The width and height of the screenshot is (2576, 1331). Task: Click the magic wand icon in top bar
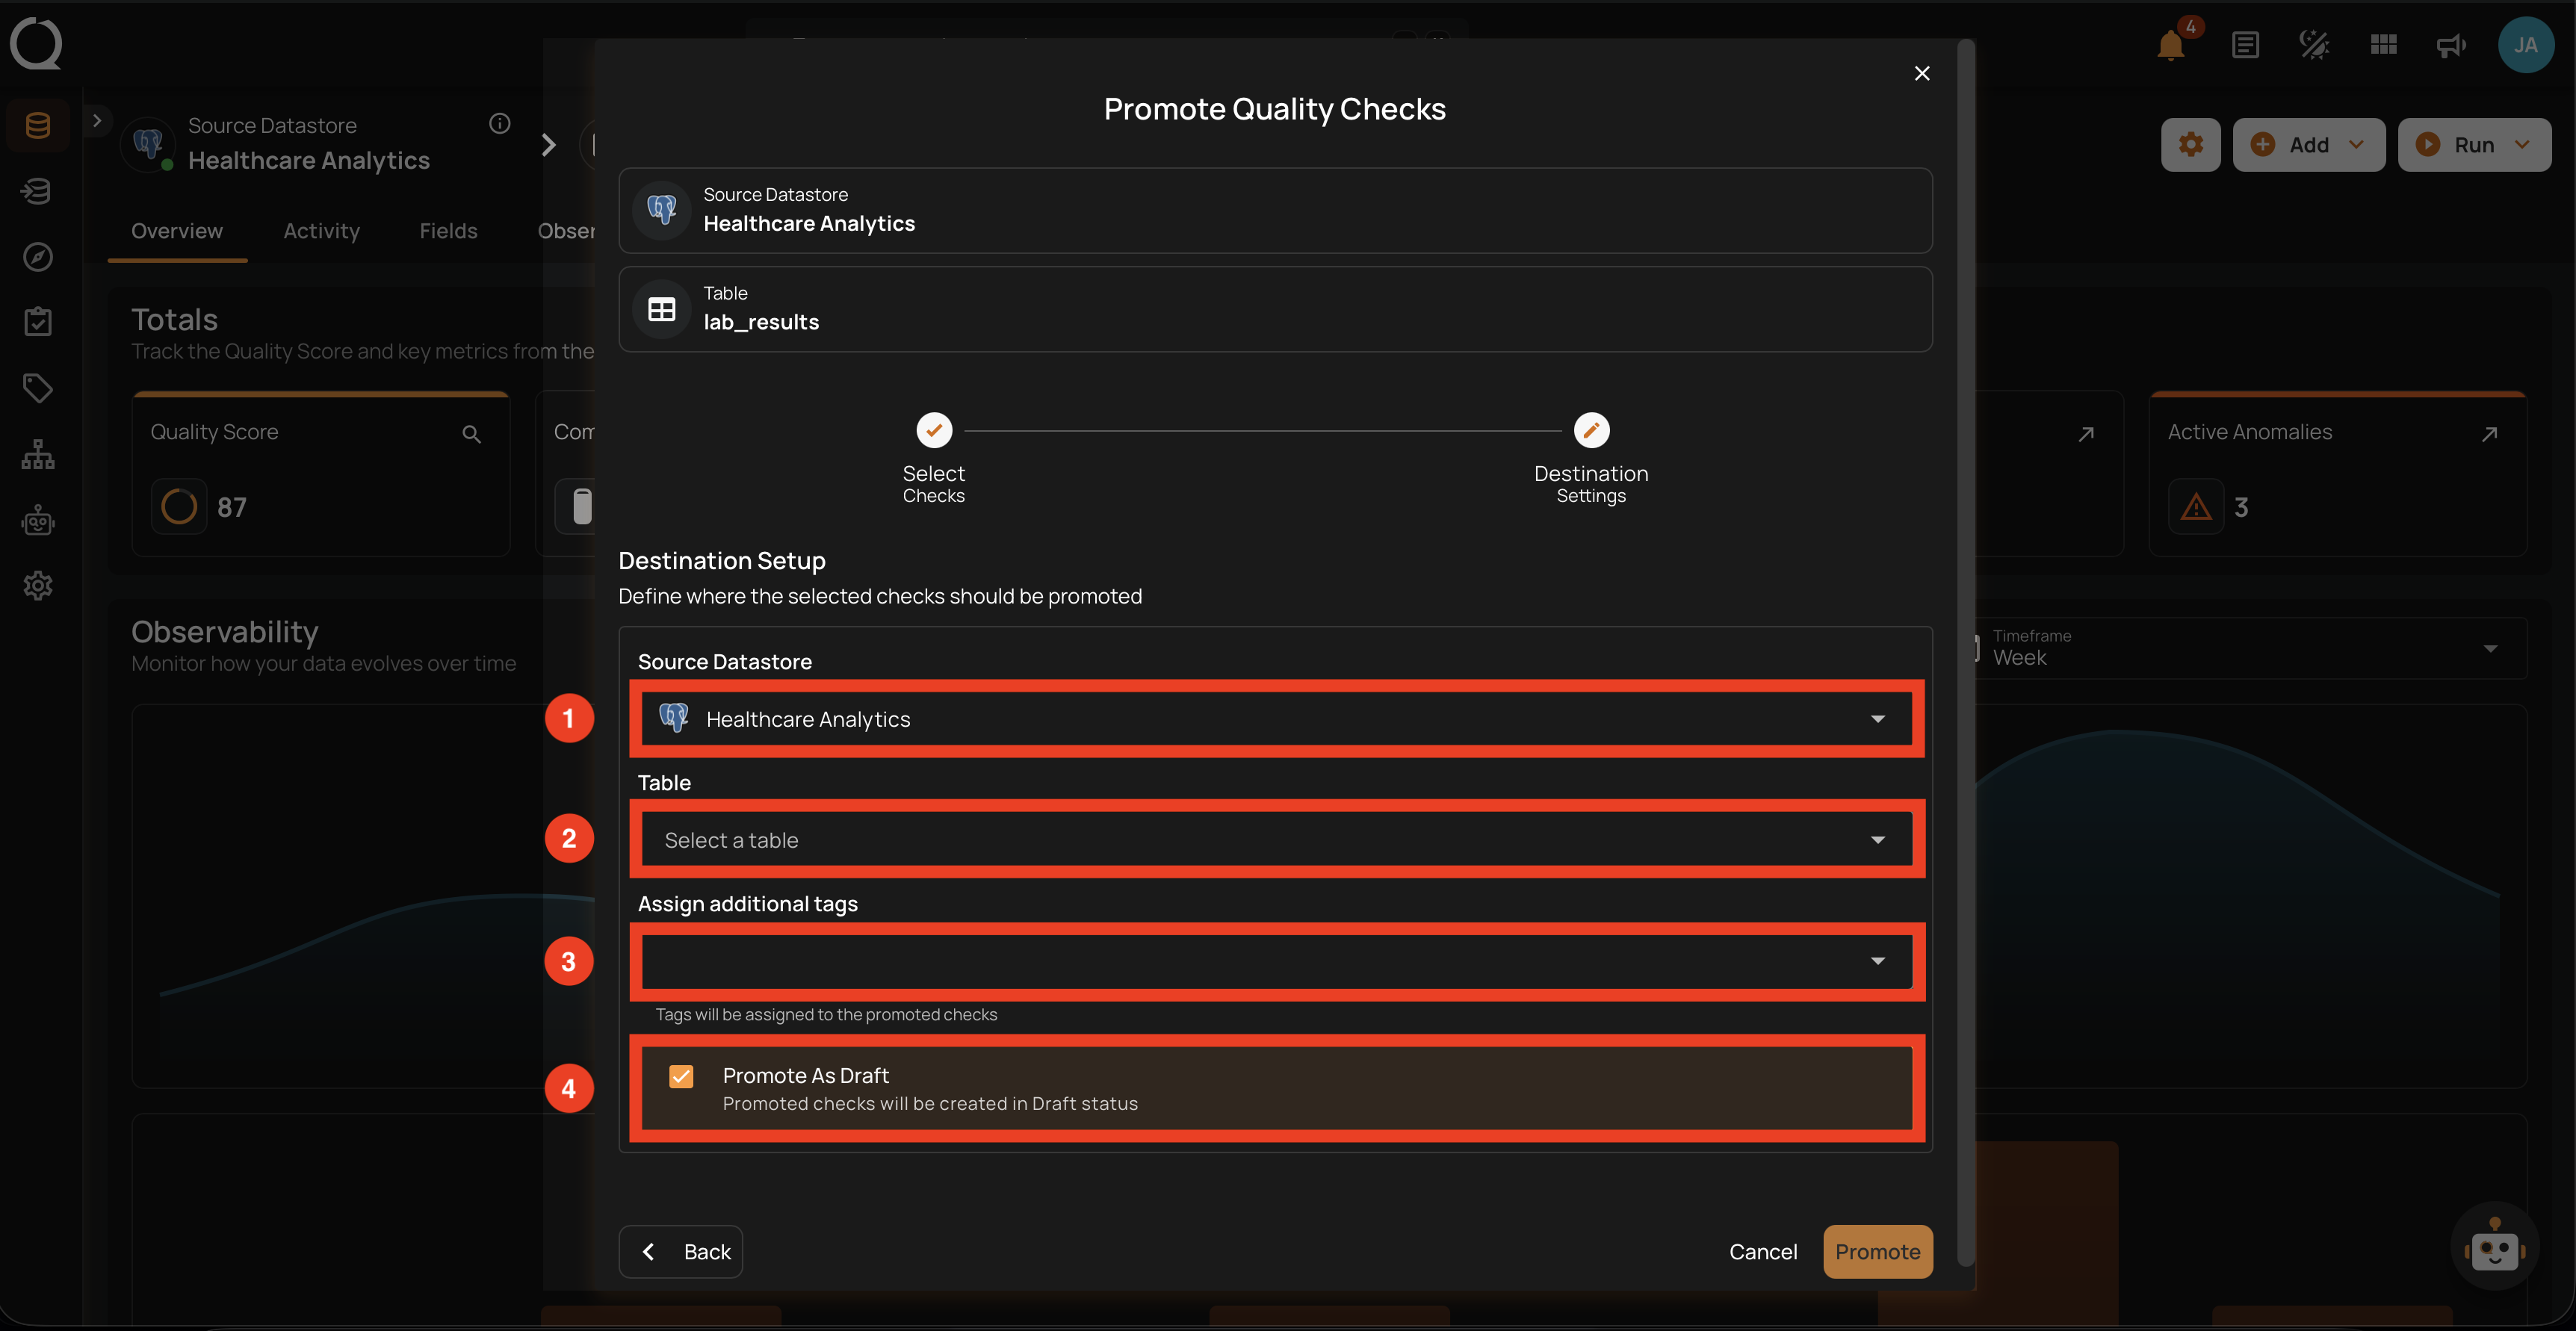2314,46
